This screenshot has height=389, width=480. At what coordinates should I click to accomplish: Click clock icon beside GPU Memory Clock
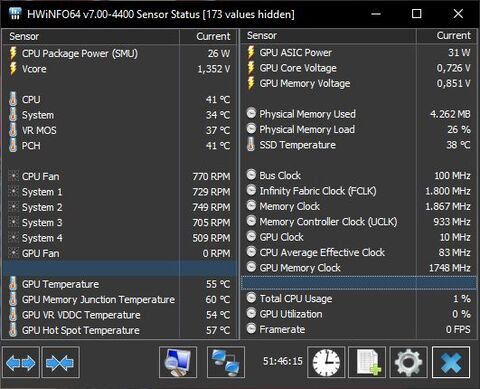click(251, 267)
